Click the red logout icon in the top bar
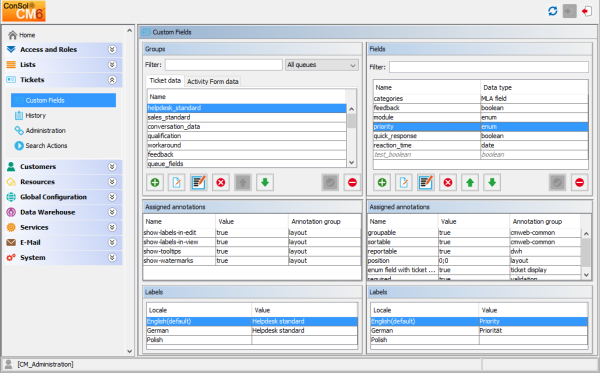 pos(586,11)
